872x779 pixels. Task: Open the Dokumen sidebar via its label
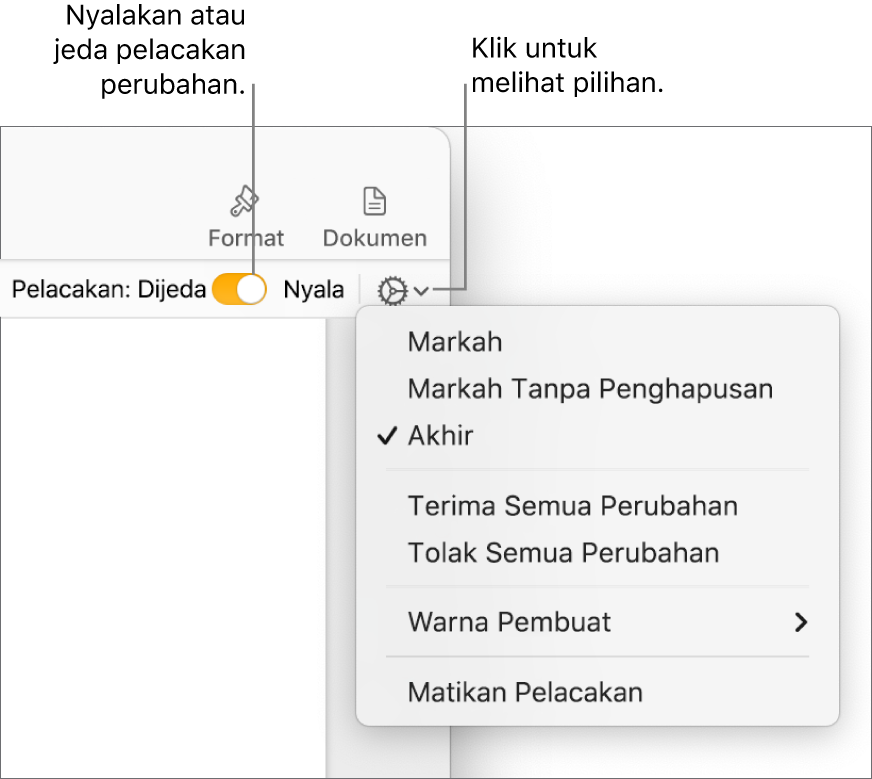(374, 238)
